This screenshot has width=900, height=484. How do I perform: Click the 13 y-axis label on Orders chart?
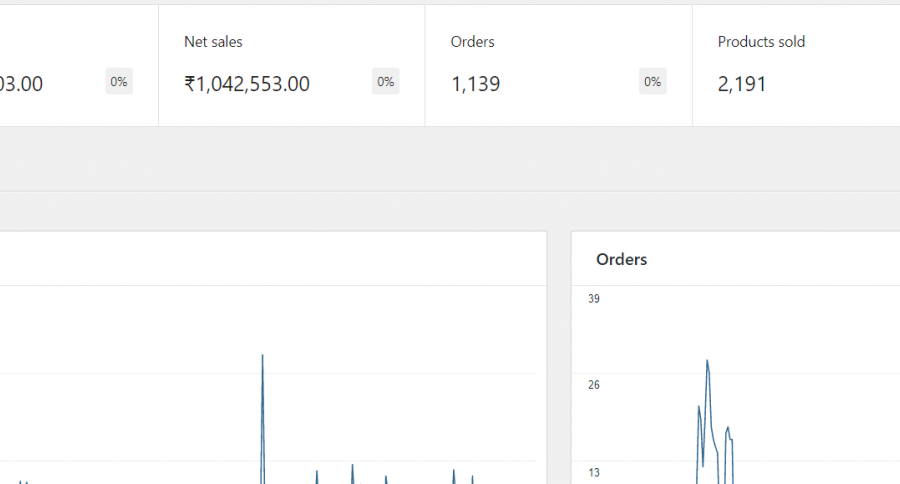click(594, 472)
